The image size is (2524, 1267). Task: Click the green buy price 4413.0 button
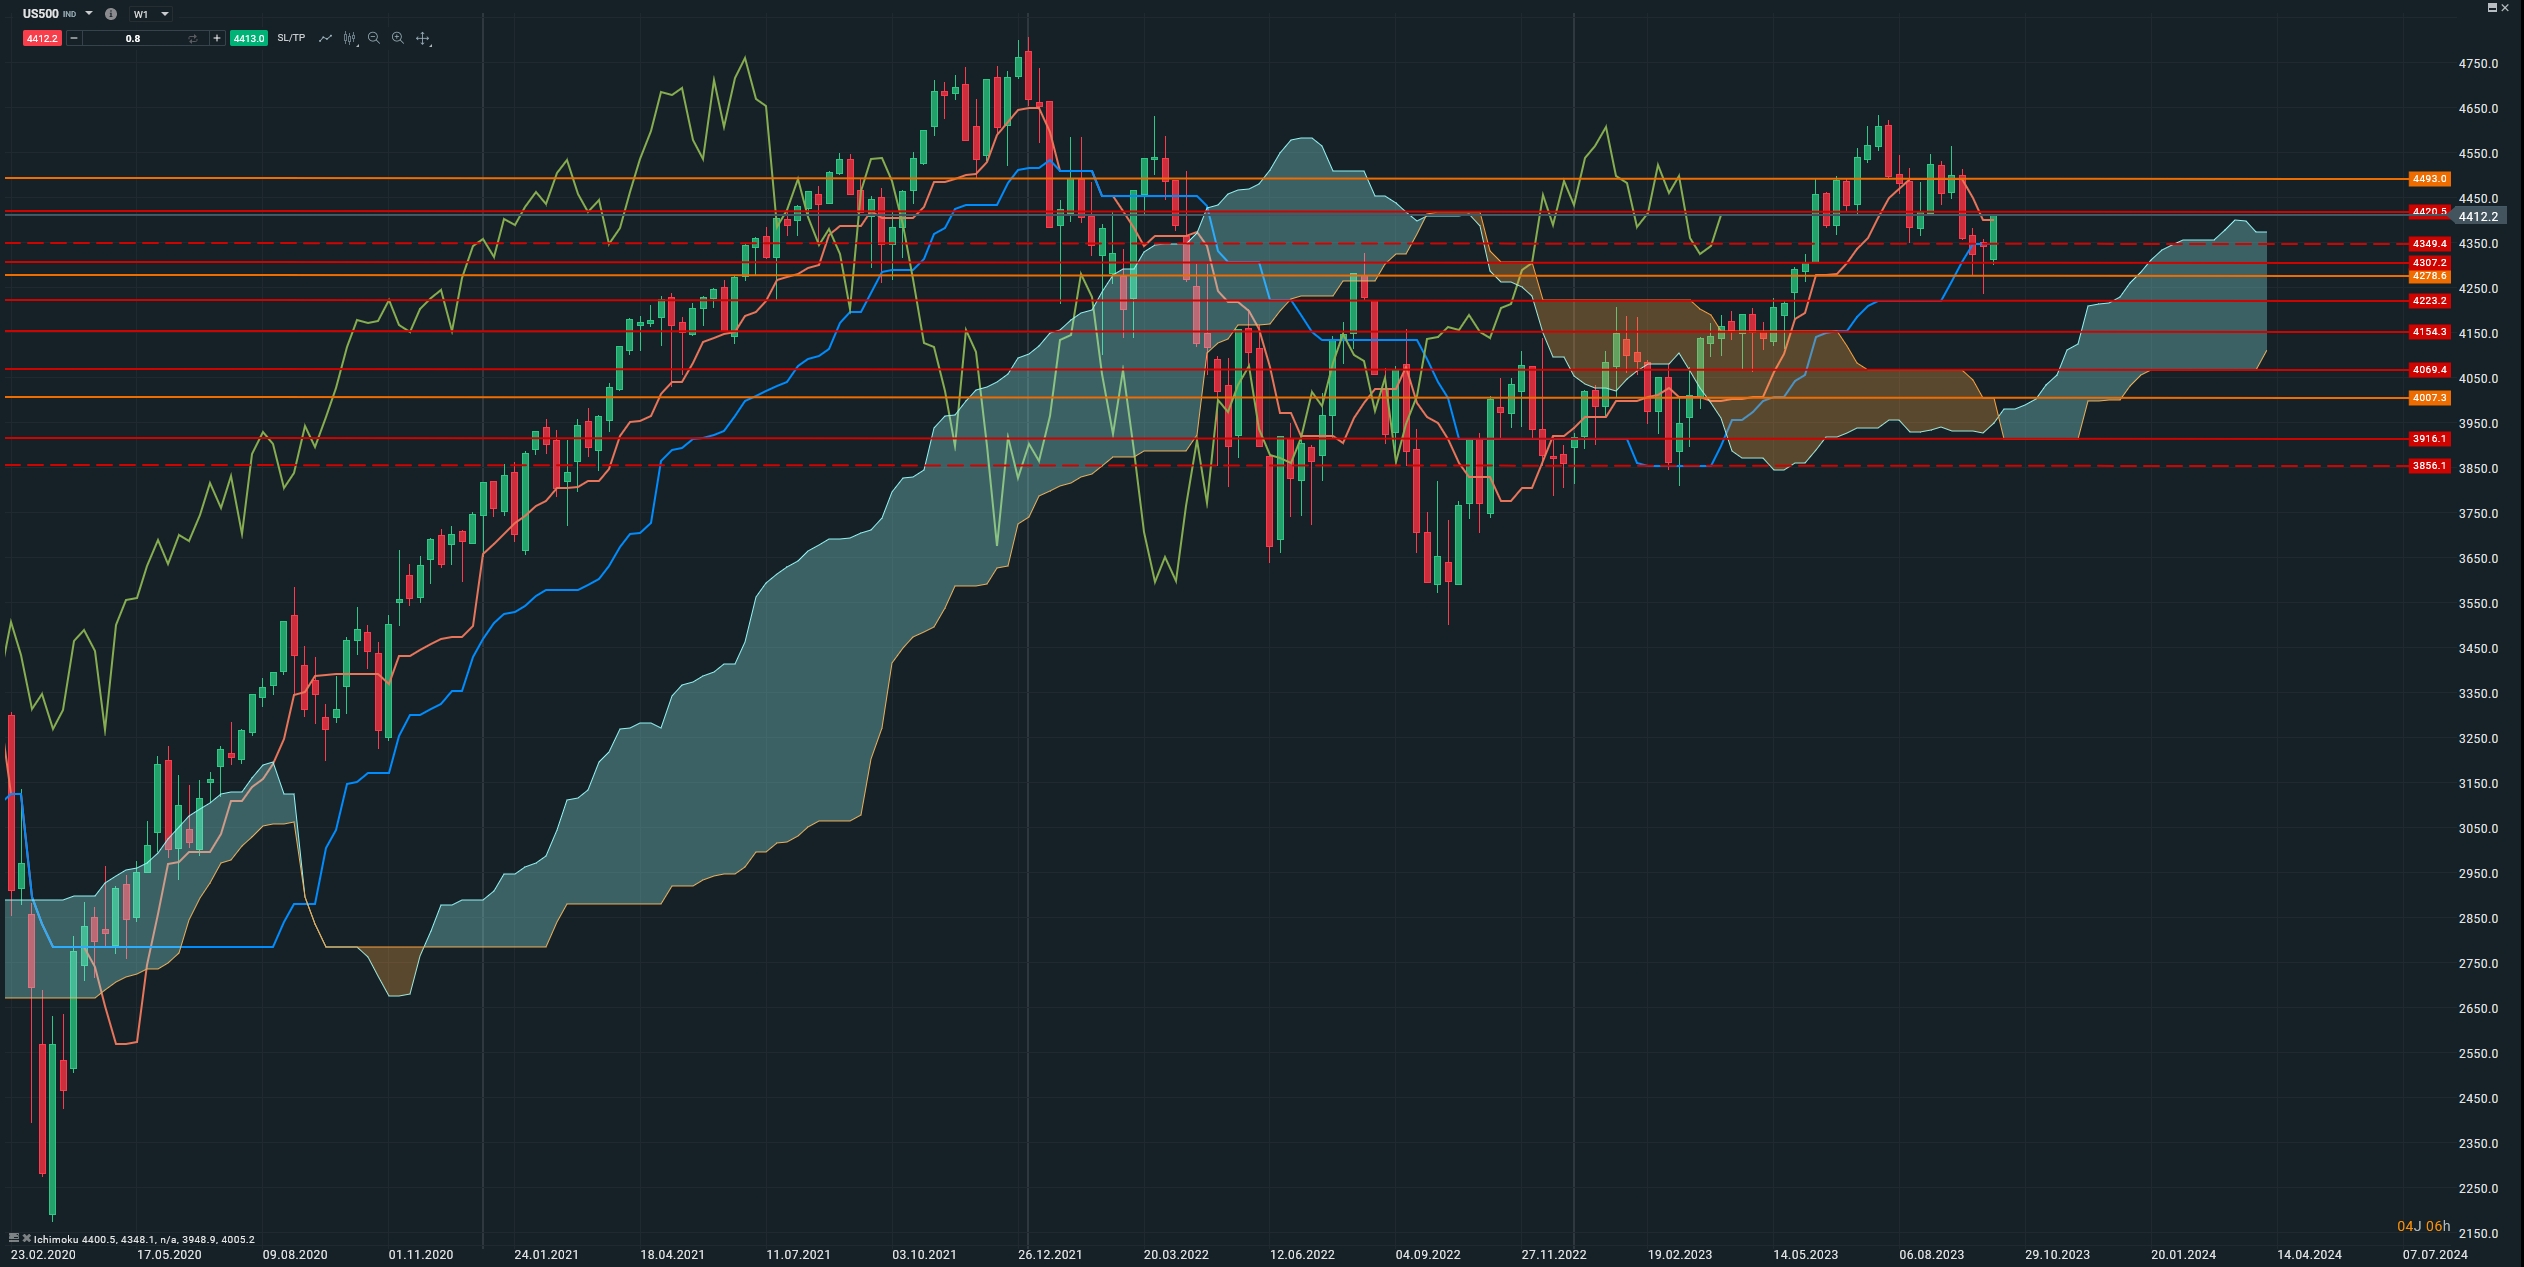(249, 38)
